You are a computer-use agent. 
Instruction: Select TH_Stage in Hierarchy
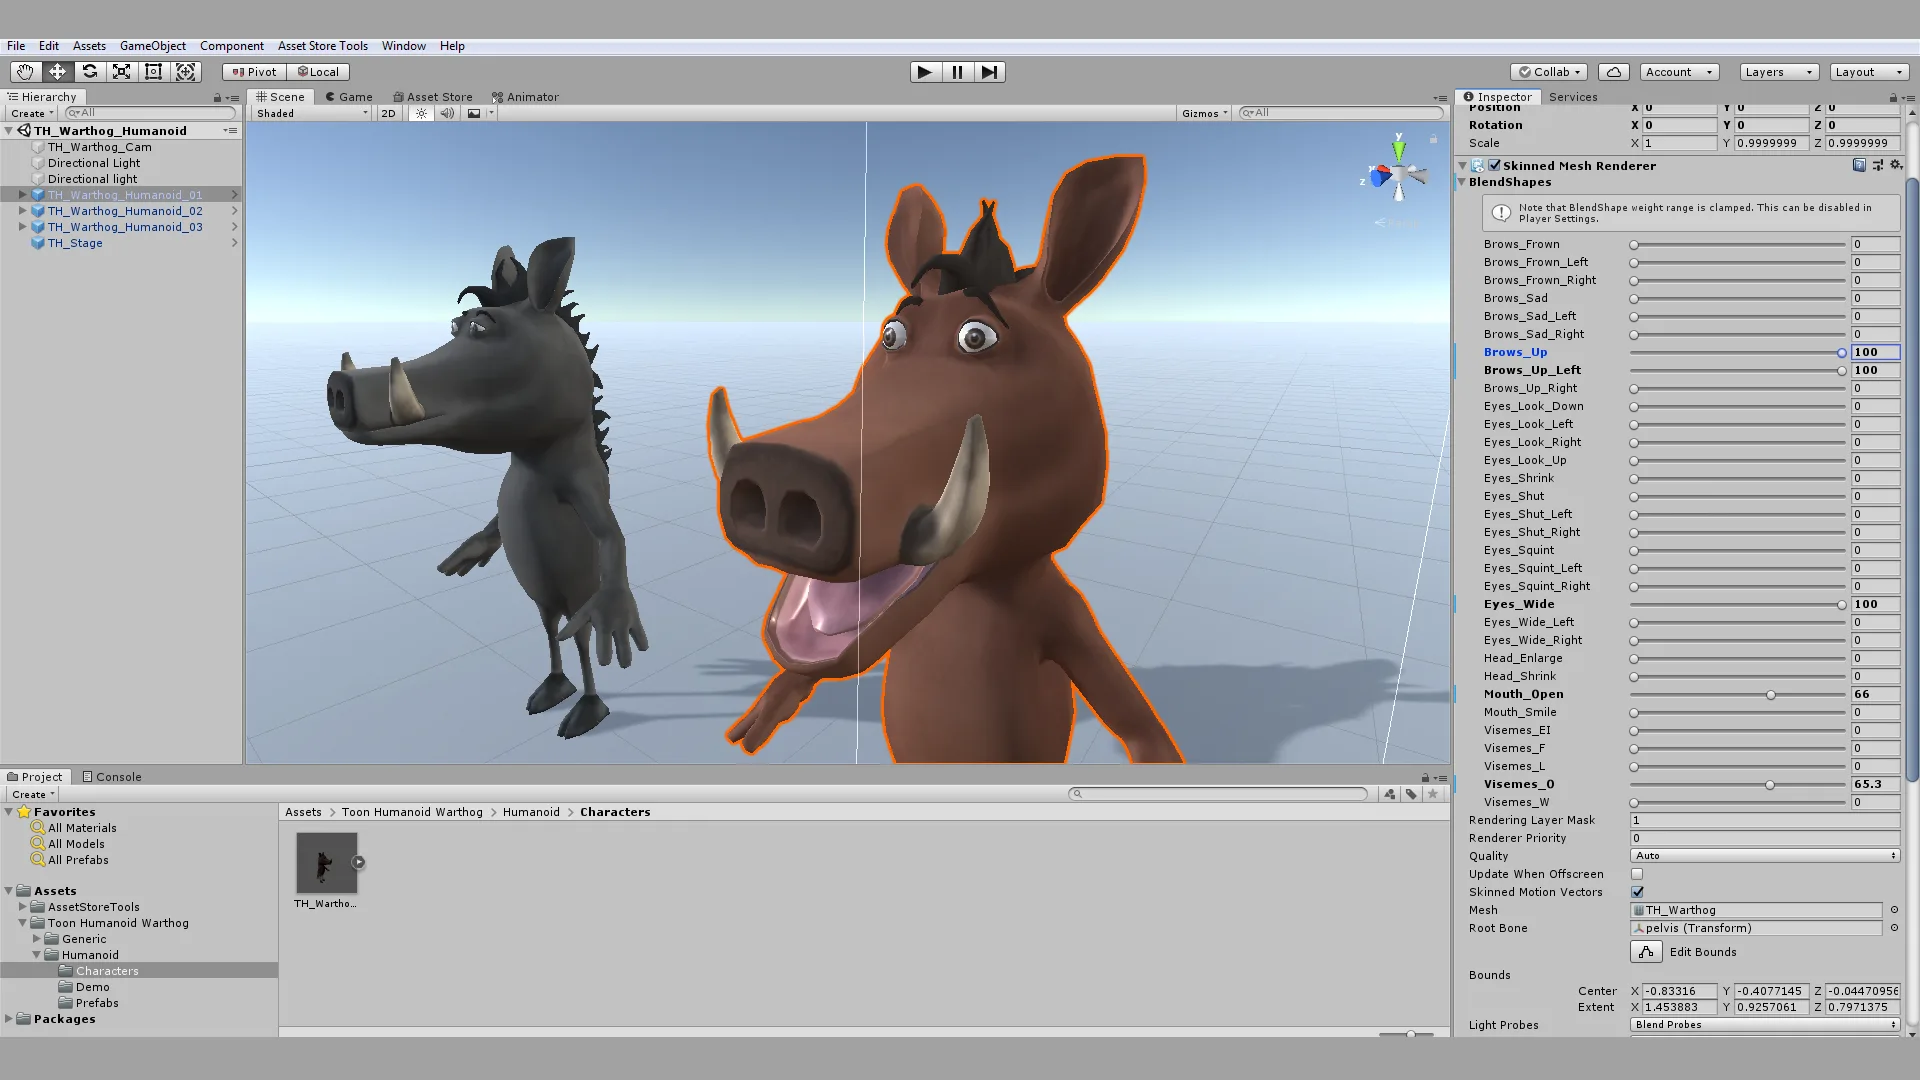75,243
